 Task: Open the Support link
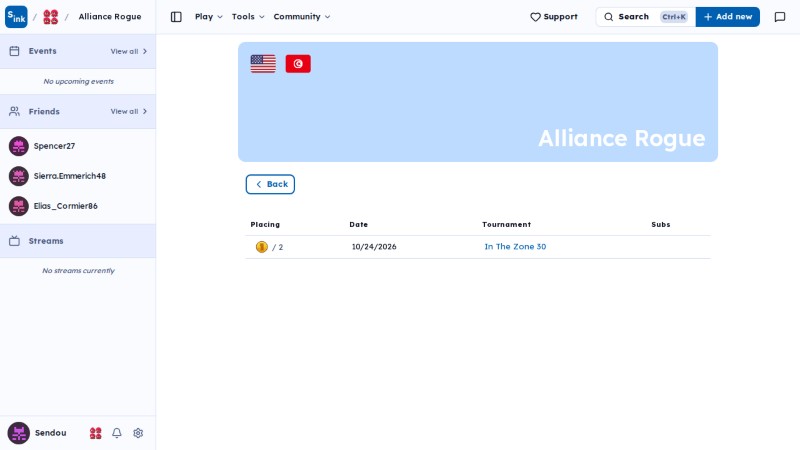click(x=554, y=17)
